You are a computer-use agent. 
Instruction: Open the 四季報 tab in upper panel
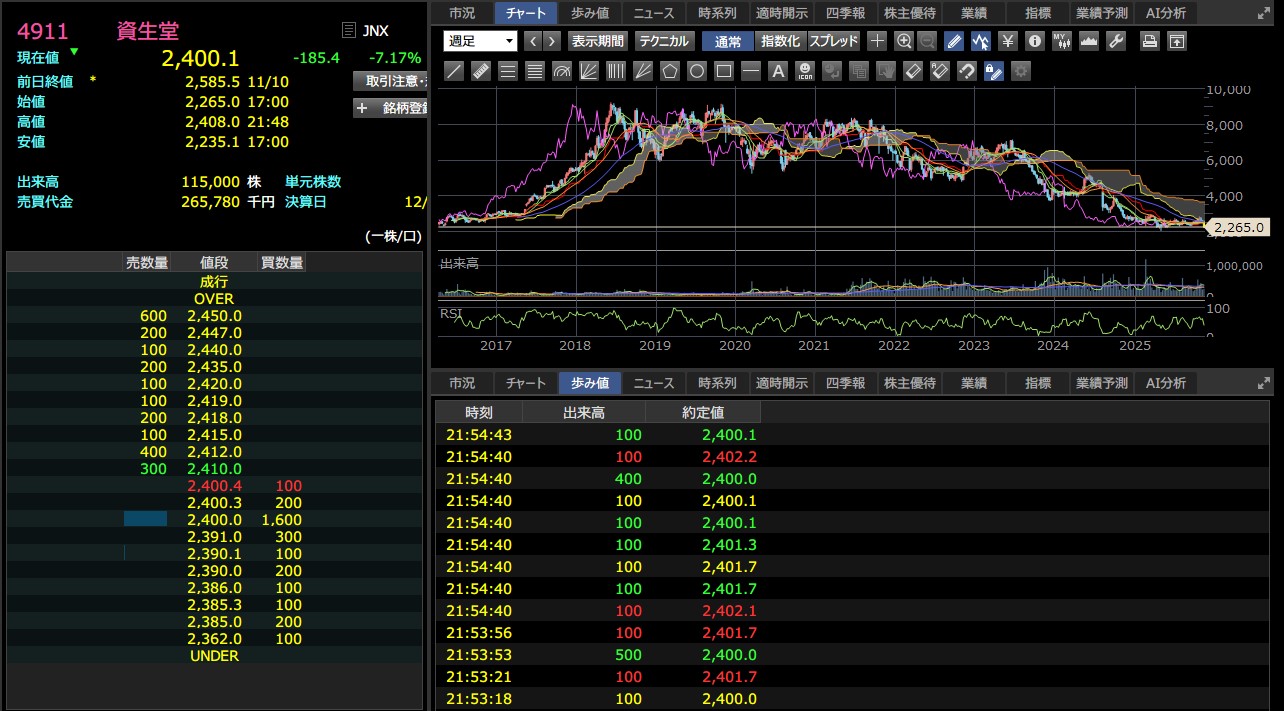click(x=846, y=13)
